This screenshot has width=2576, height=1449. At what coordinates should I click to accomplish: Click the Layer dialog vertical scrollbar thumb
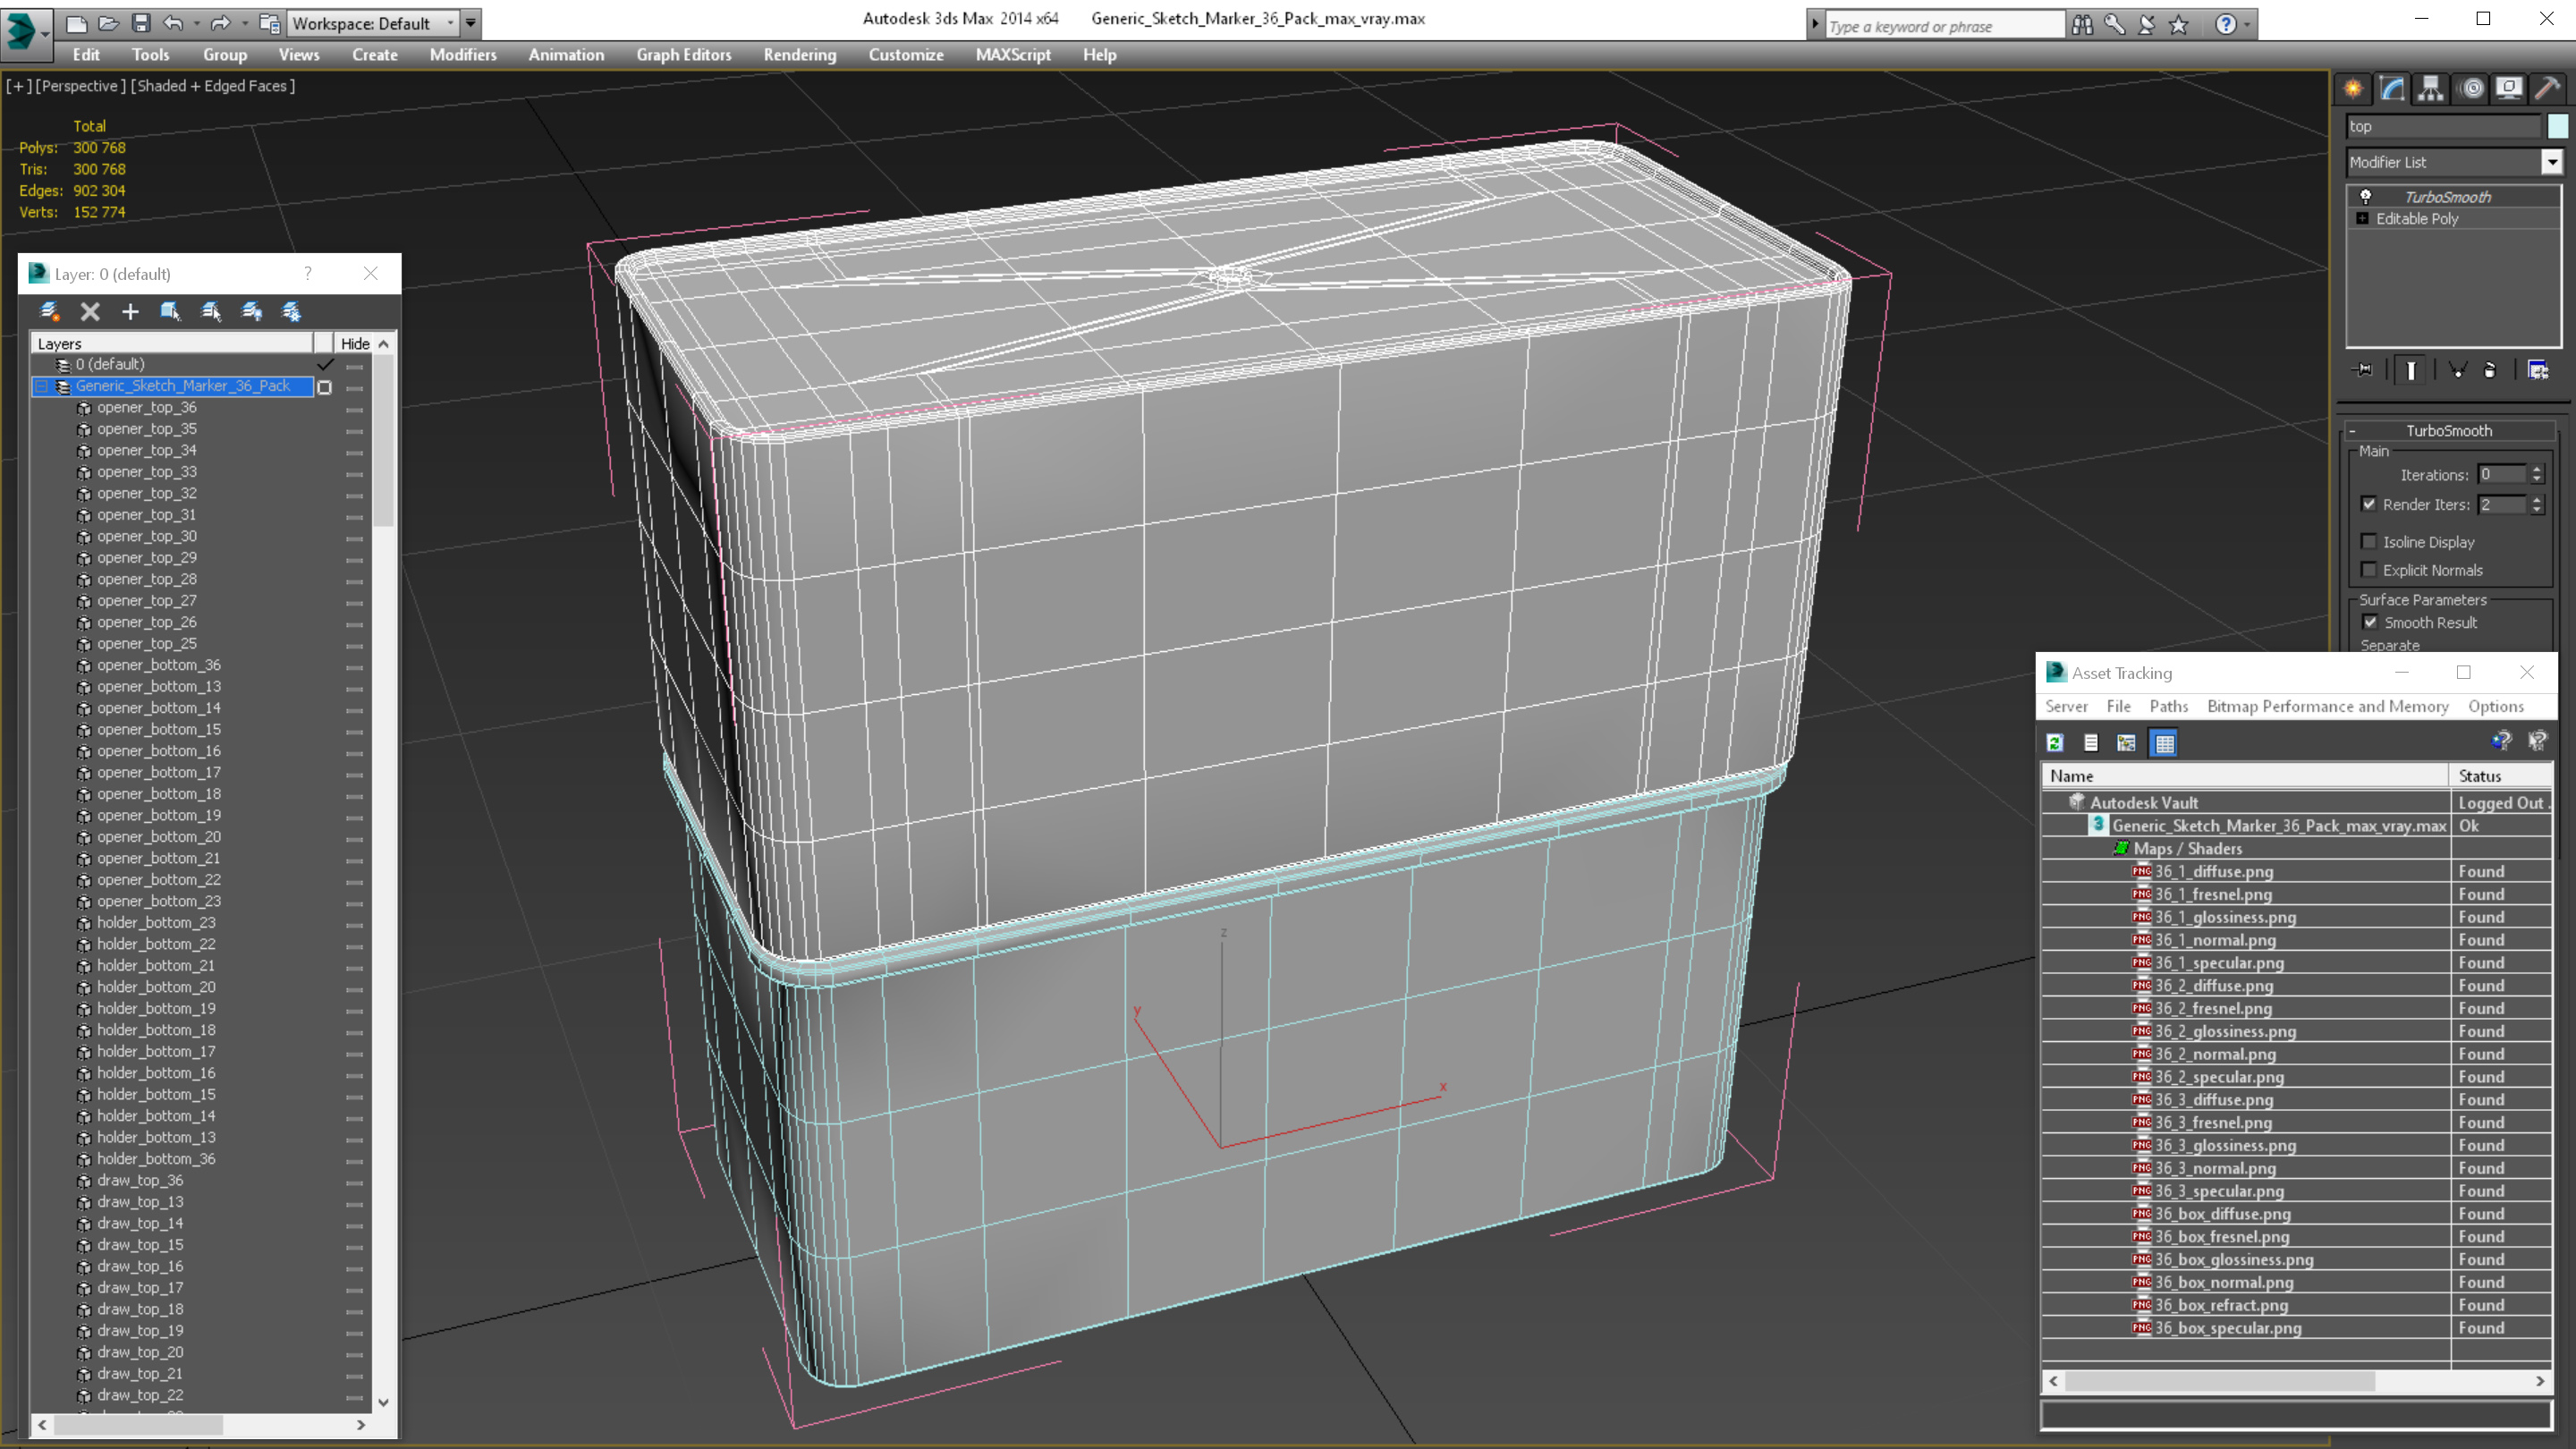(384, 442)
